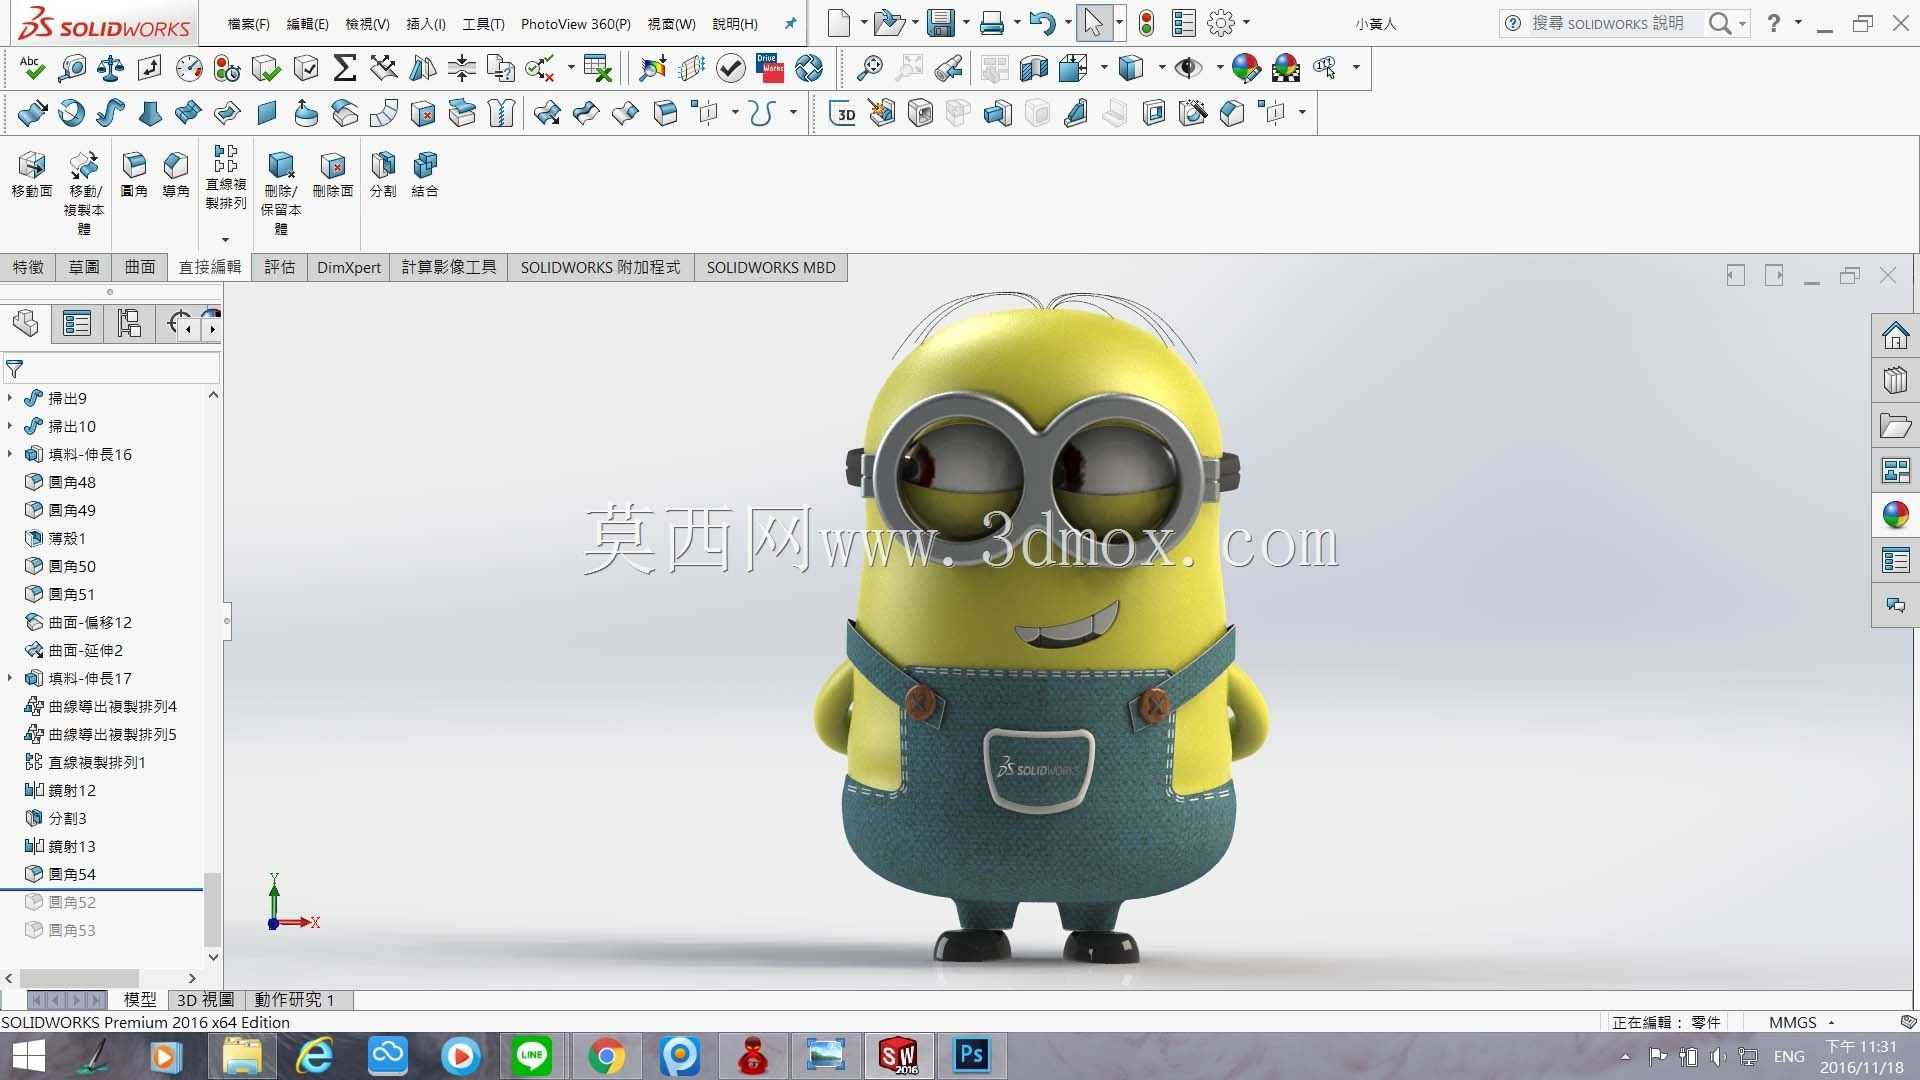Open the FeatureManager design tree tab icon
Screen dimensions: 1920x1080
click(26, 323)
